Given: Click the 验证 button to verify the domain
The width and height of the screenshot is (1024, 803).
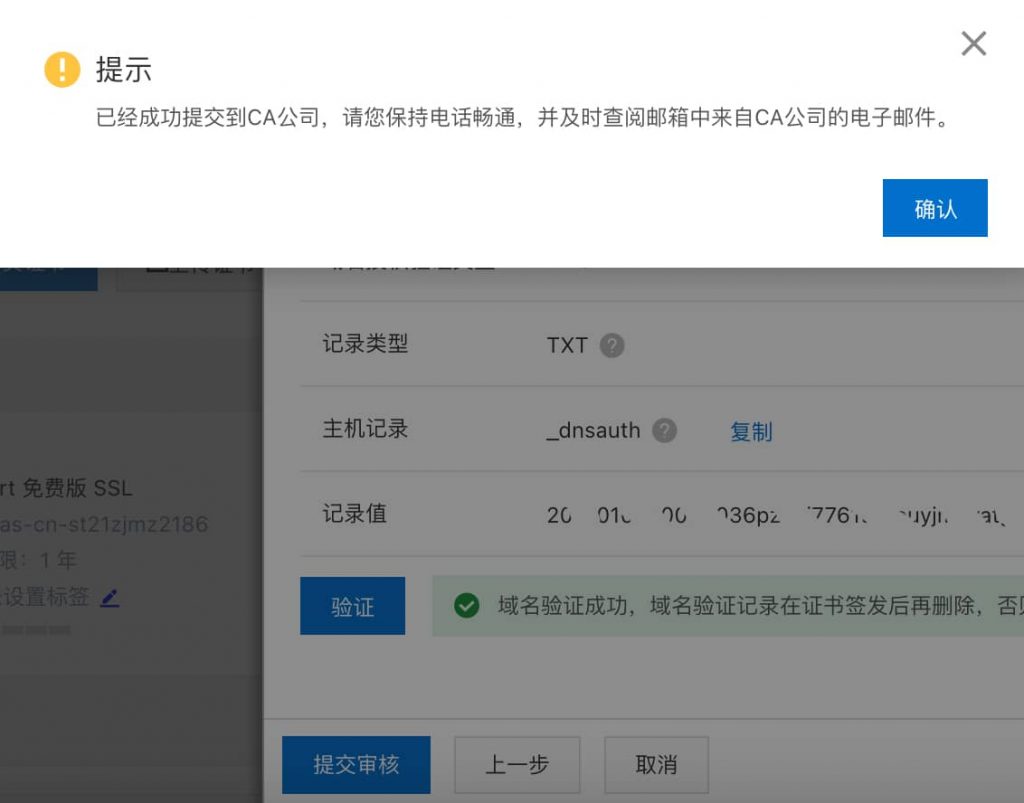Looking at the screenshot, I should coord(352,606).
